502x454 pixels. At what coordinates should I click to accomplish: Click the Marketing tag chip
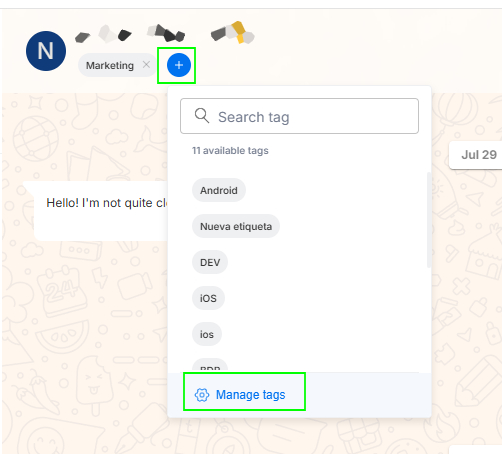(117, 65)
